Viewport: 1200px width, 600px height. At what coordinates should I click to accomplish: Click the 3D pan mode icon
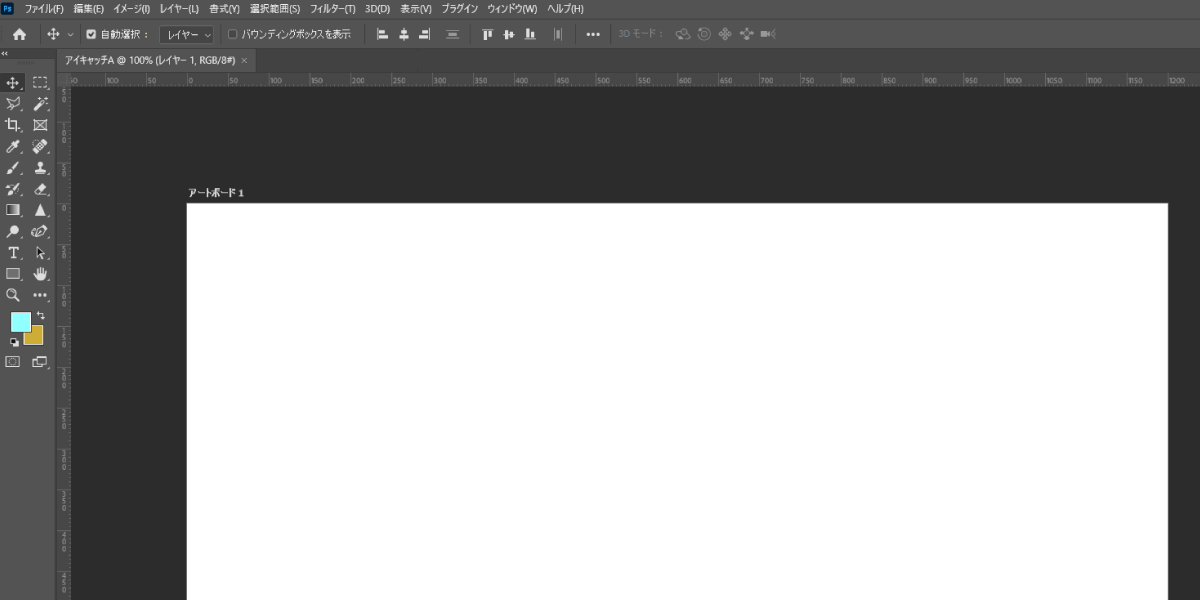[725, 34]
